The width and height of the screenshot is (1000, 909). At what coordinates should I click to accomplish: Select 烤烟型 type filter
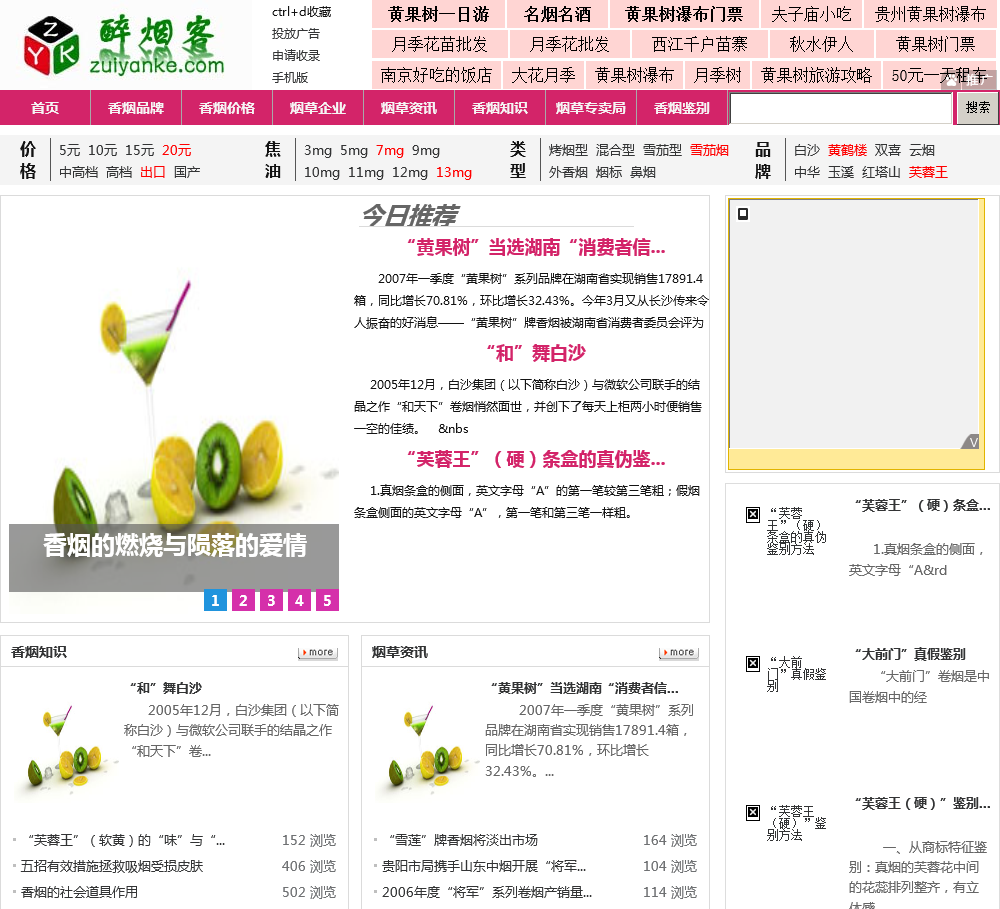tap(568, 151)
